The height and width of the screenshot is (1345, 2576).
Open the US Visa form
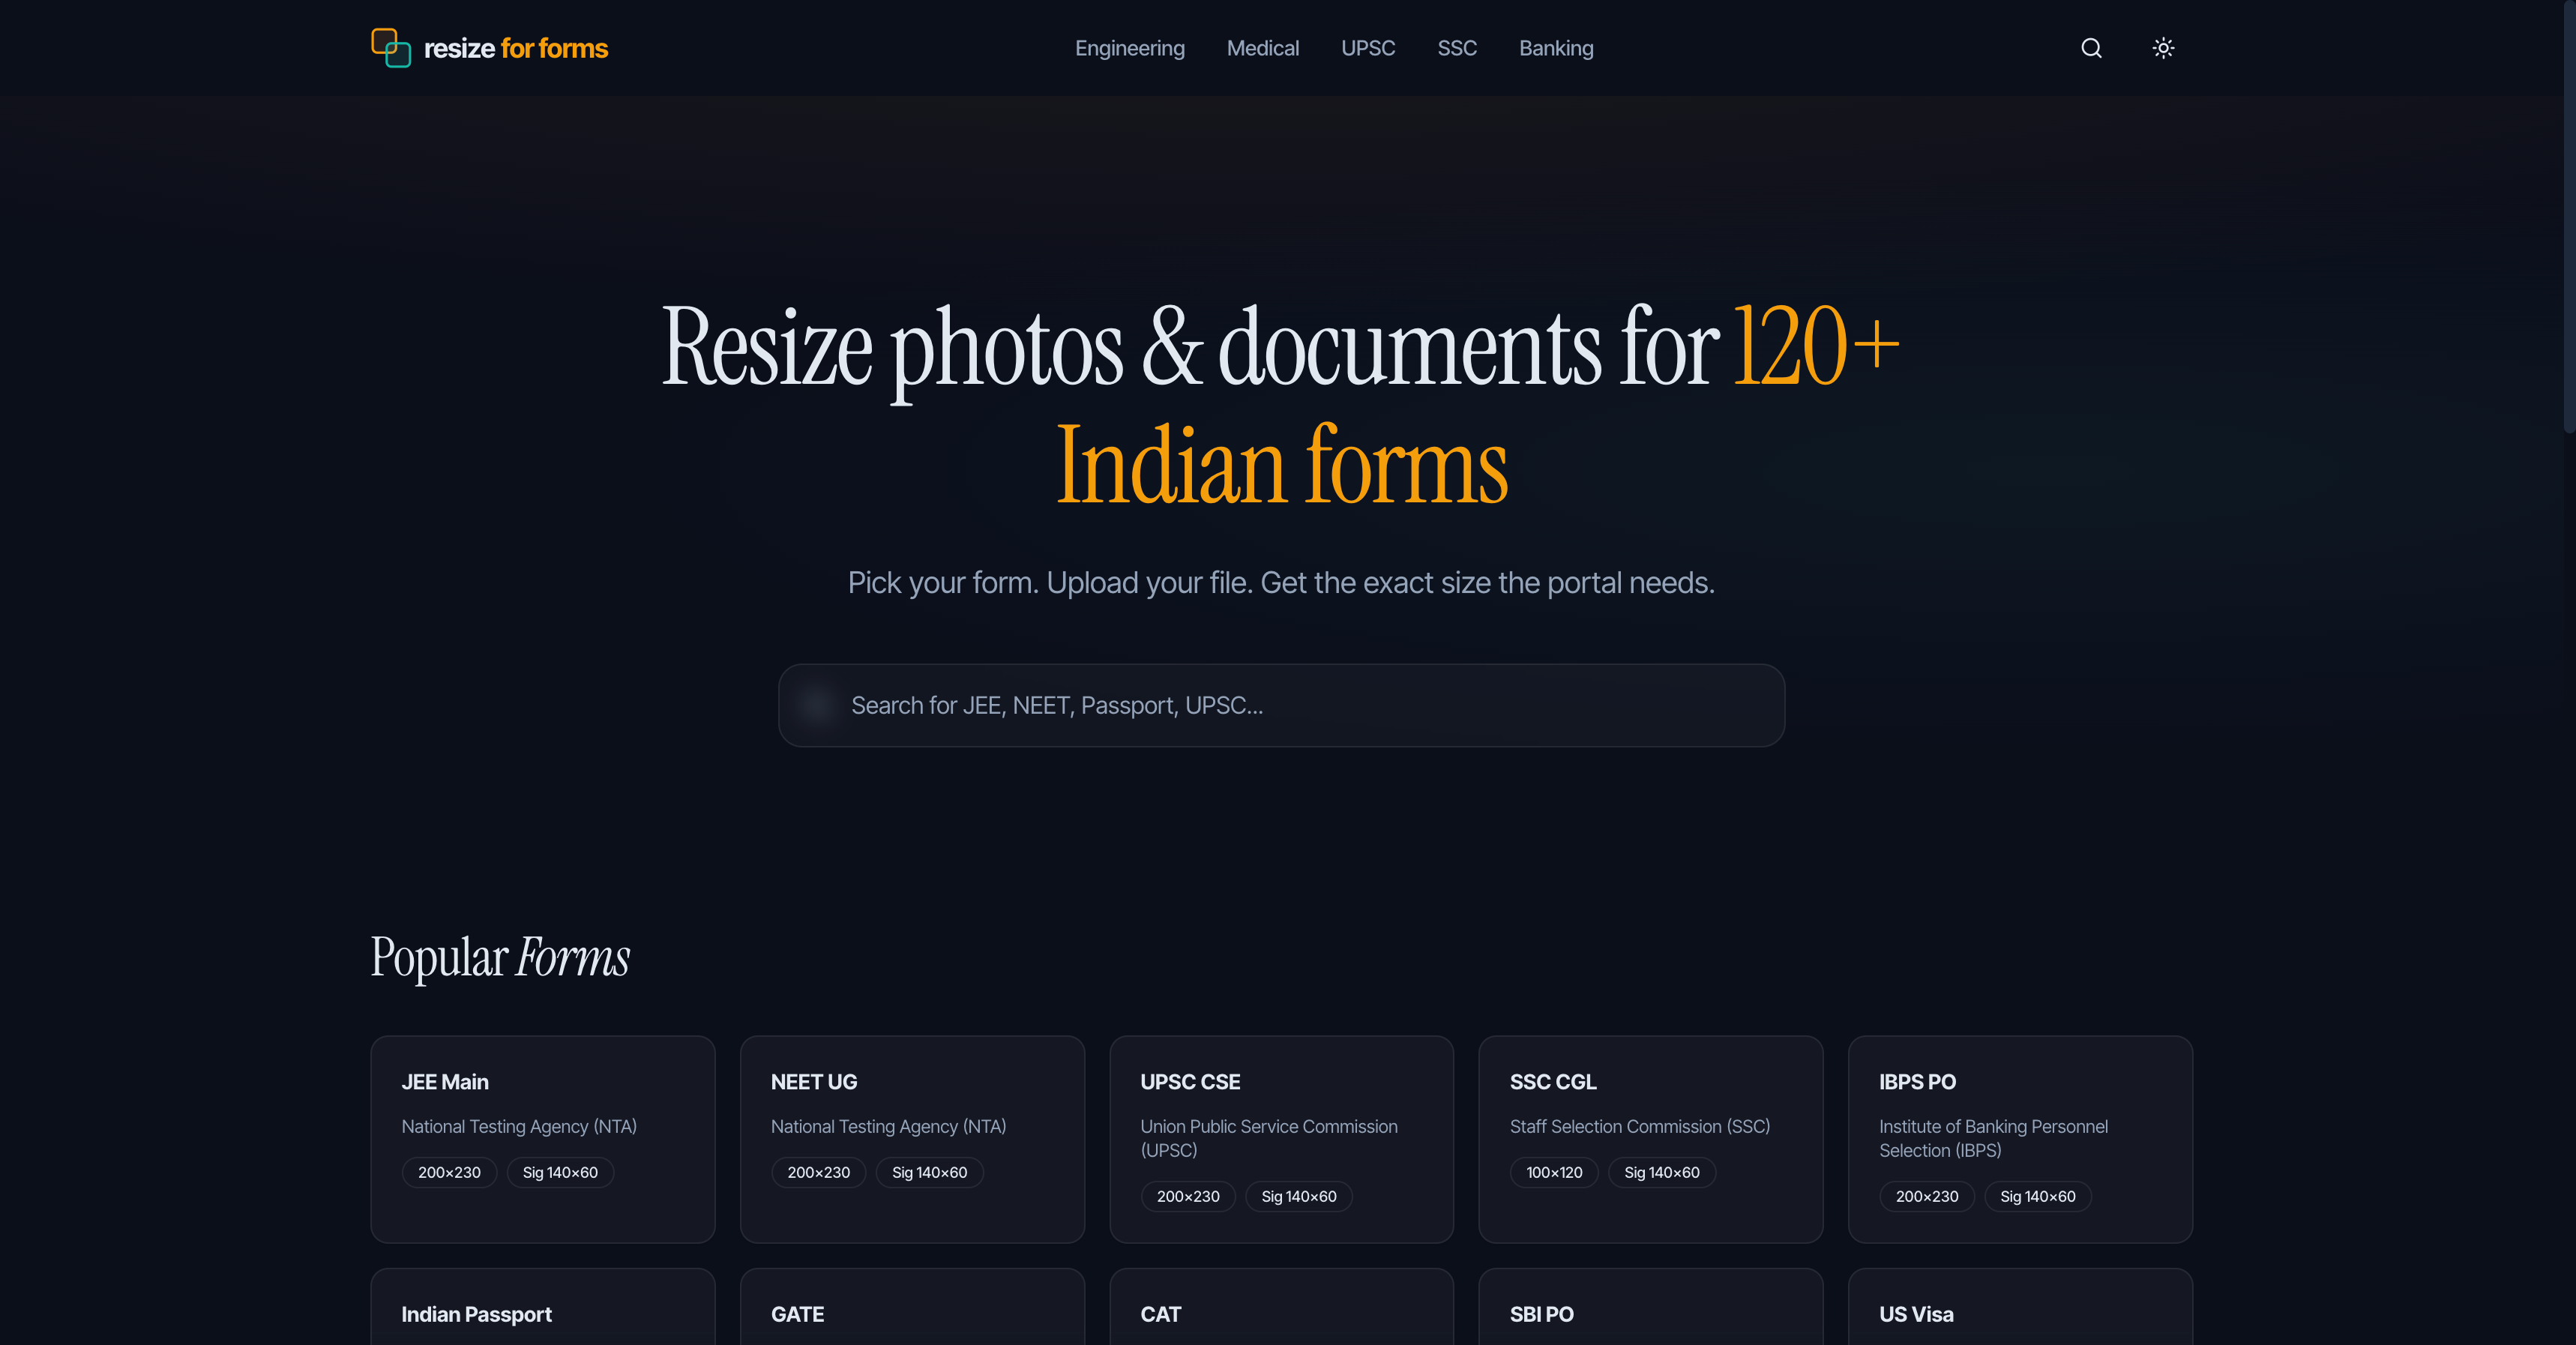pos(2020,1314)
